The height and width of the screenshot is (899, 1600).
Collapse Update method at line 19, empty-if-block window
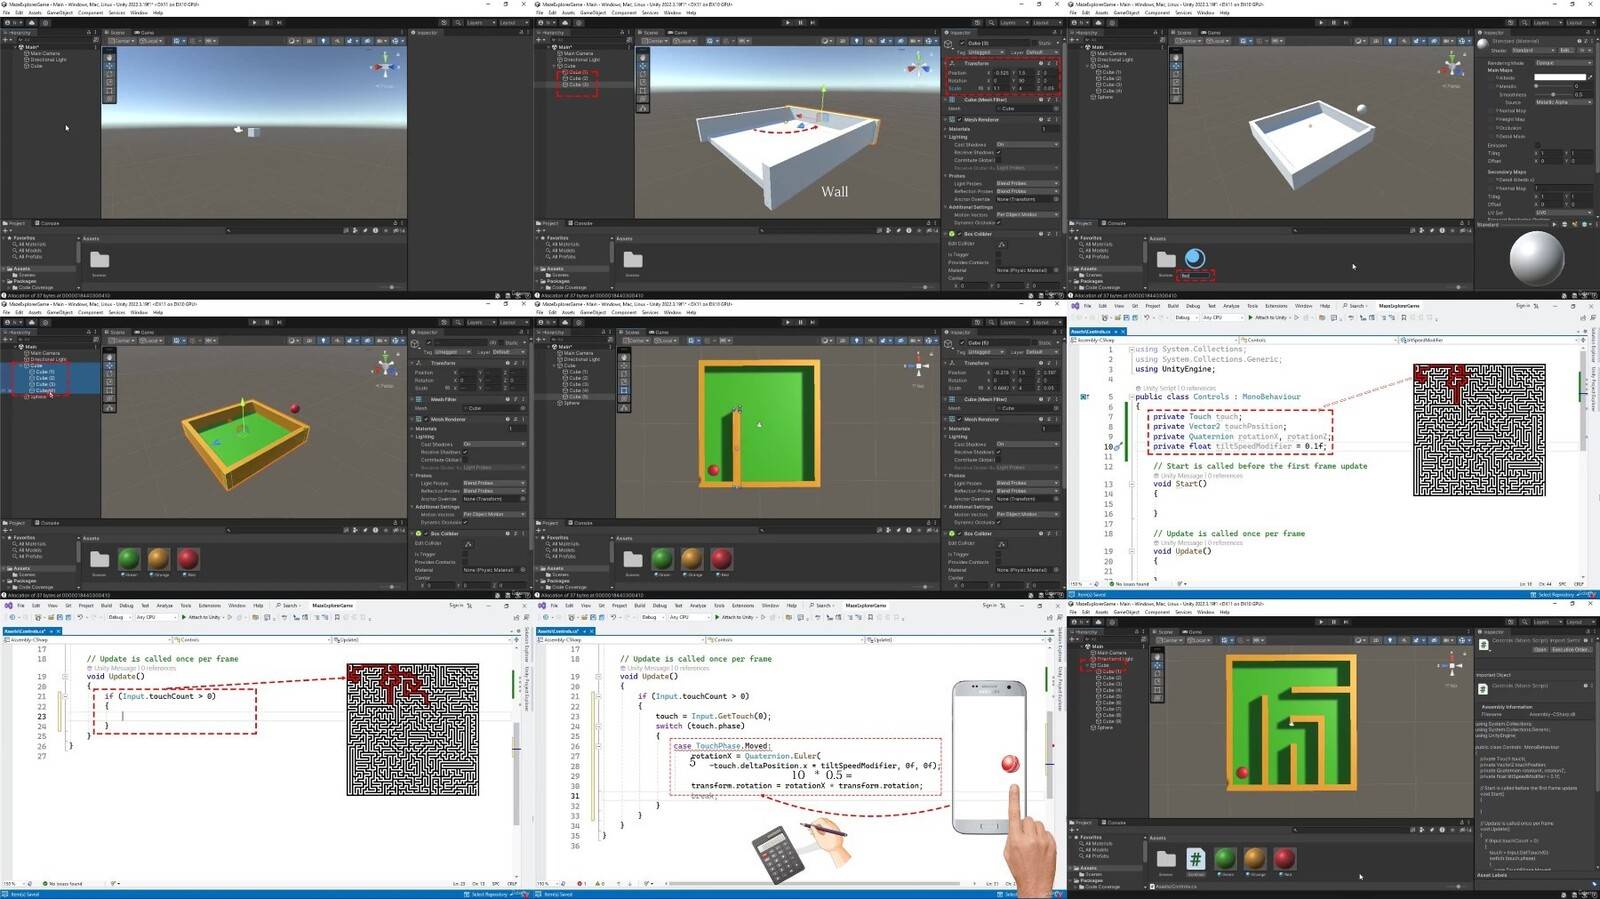65,676
